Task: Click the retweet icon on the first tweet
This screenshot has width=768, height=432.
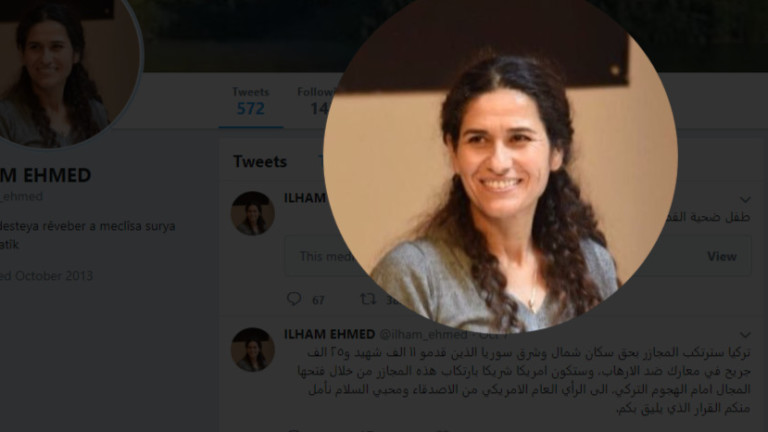Action: [368, 298]
